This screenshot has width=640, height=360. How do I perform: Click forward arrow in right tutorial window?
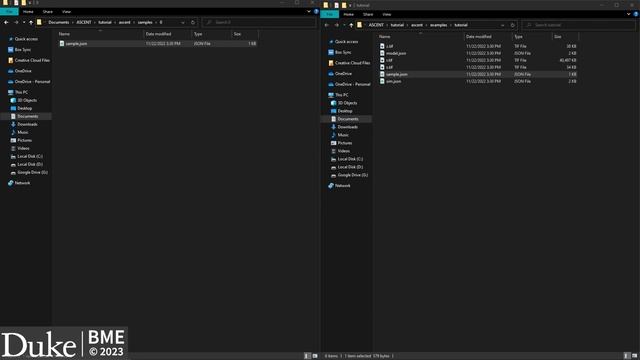(x=336, y=25)
